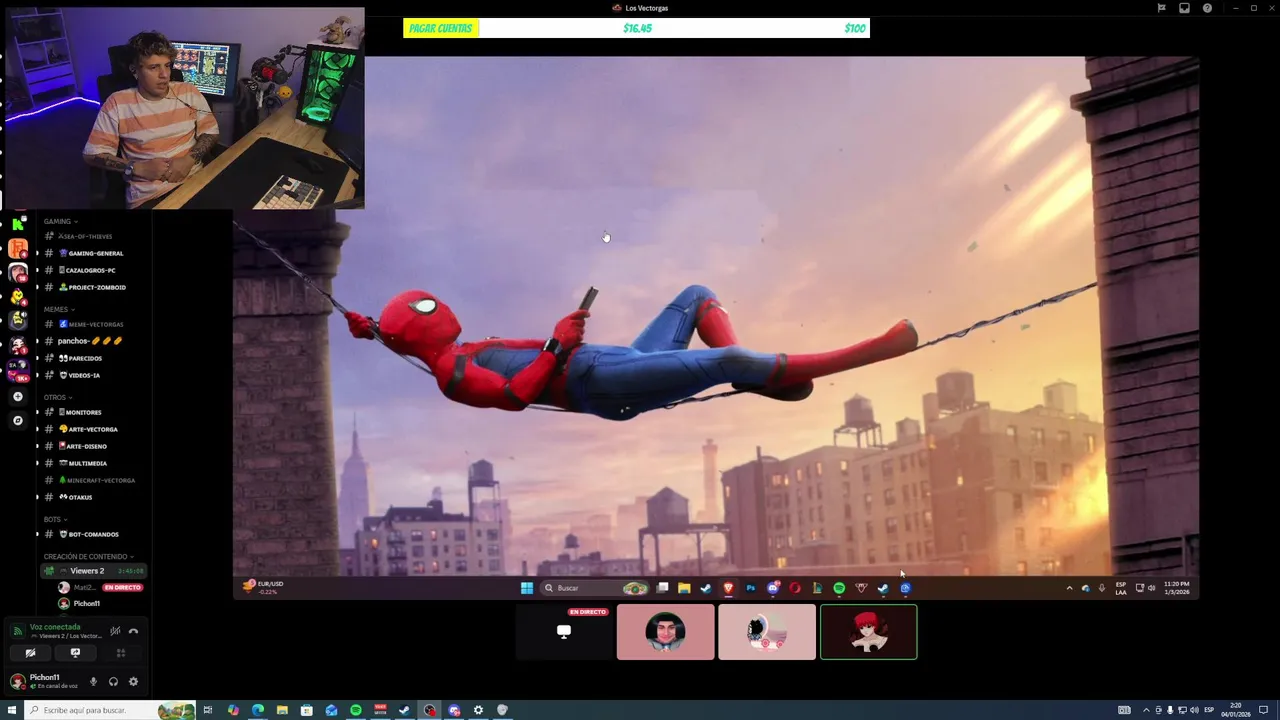Collapse the OTROS category
Screen dimensions: 1280x720
58,397
